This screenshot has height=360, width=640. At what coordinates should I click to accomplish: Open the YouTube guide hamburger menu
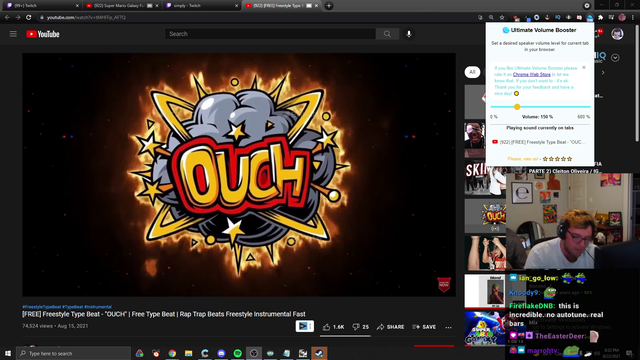pos(13,34)
